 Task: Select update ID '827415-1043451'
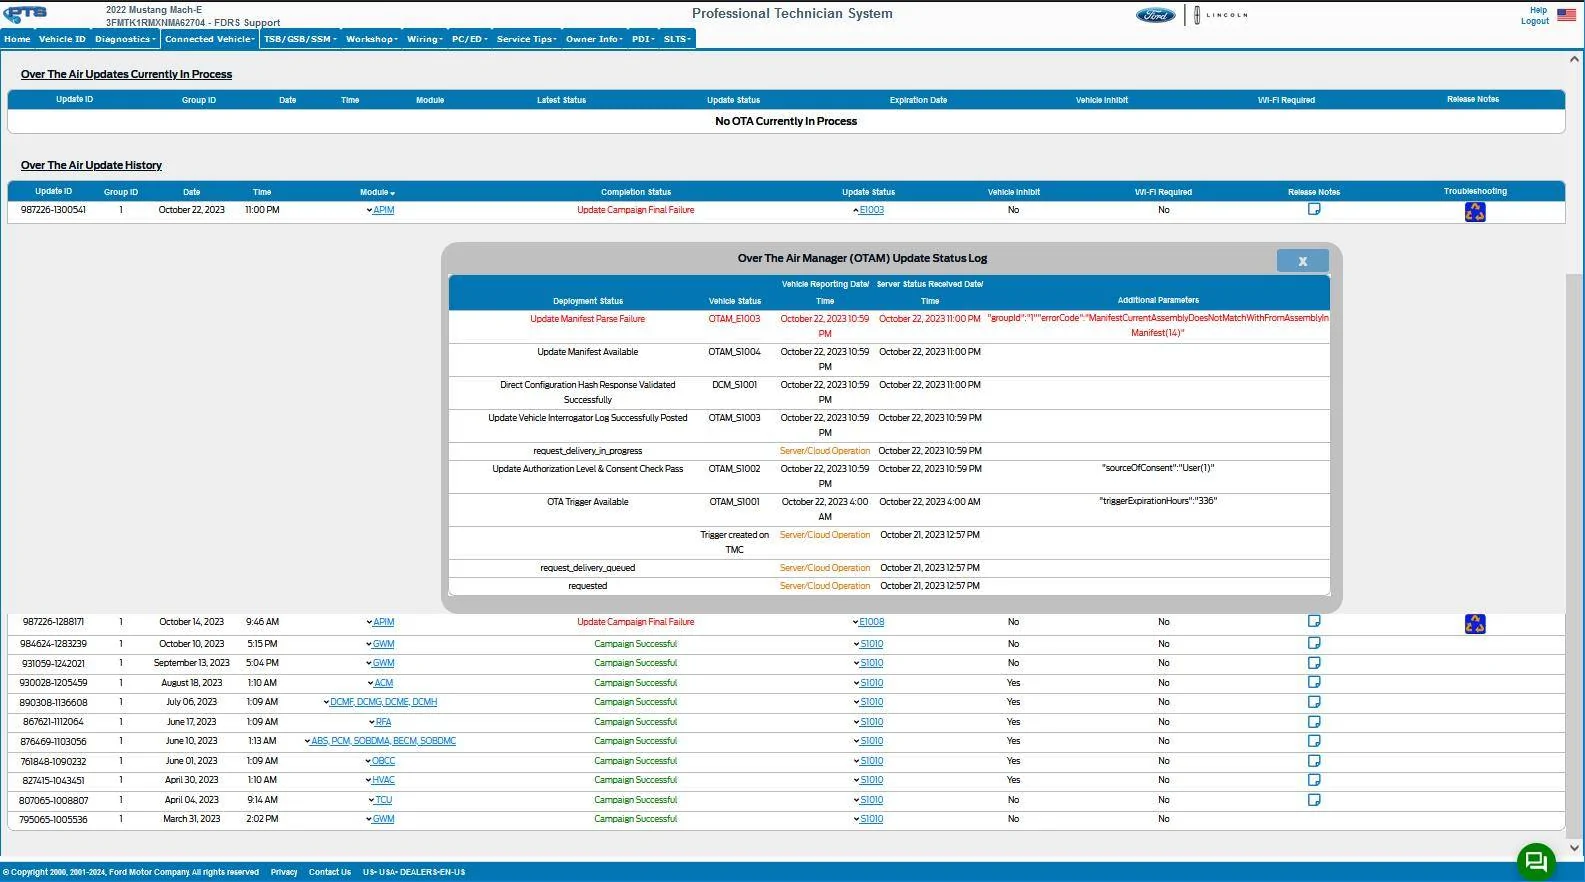53,780
